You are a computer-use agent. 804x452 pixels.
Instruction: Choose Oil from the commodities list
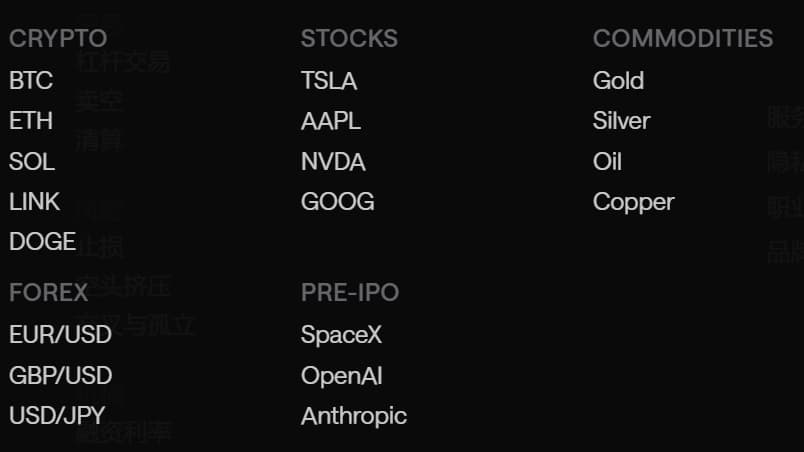pos(608,161)
